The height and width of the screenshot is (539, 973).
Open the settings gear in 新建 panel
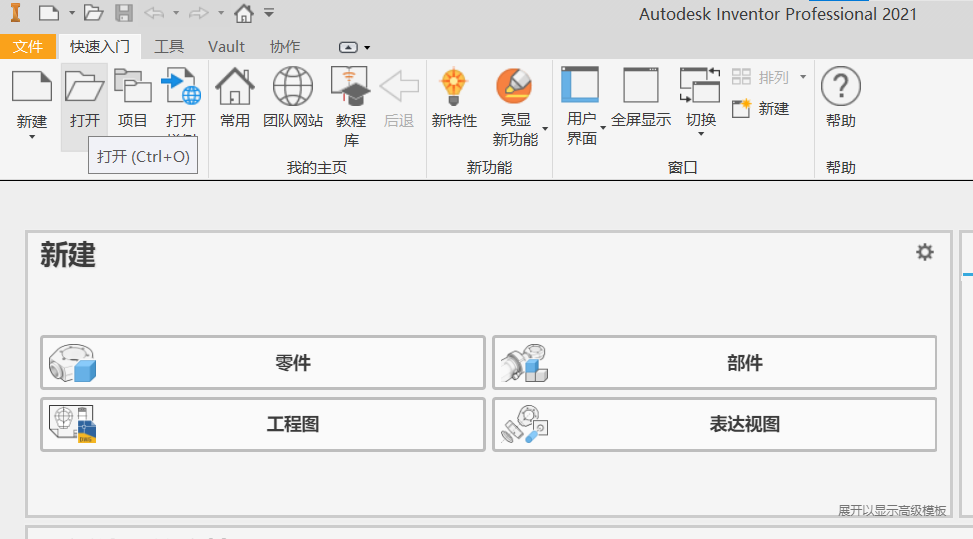(925, 252)
